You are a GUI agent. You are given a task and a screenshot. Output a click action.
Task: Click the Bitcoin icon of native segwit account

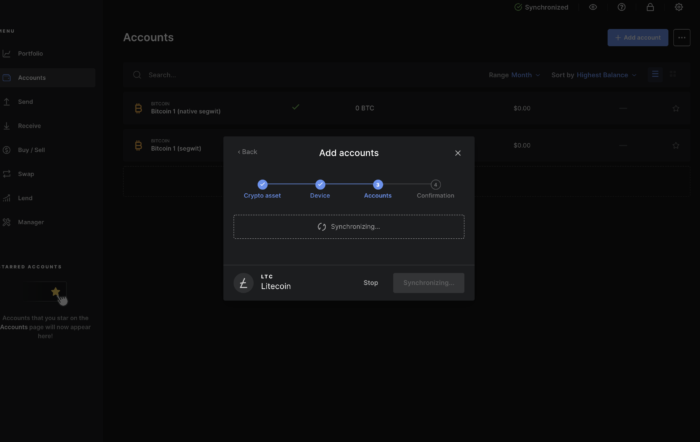[138, 108]
